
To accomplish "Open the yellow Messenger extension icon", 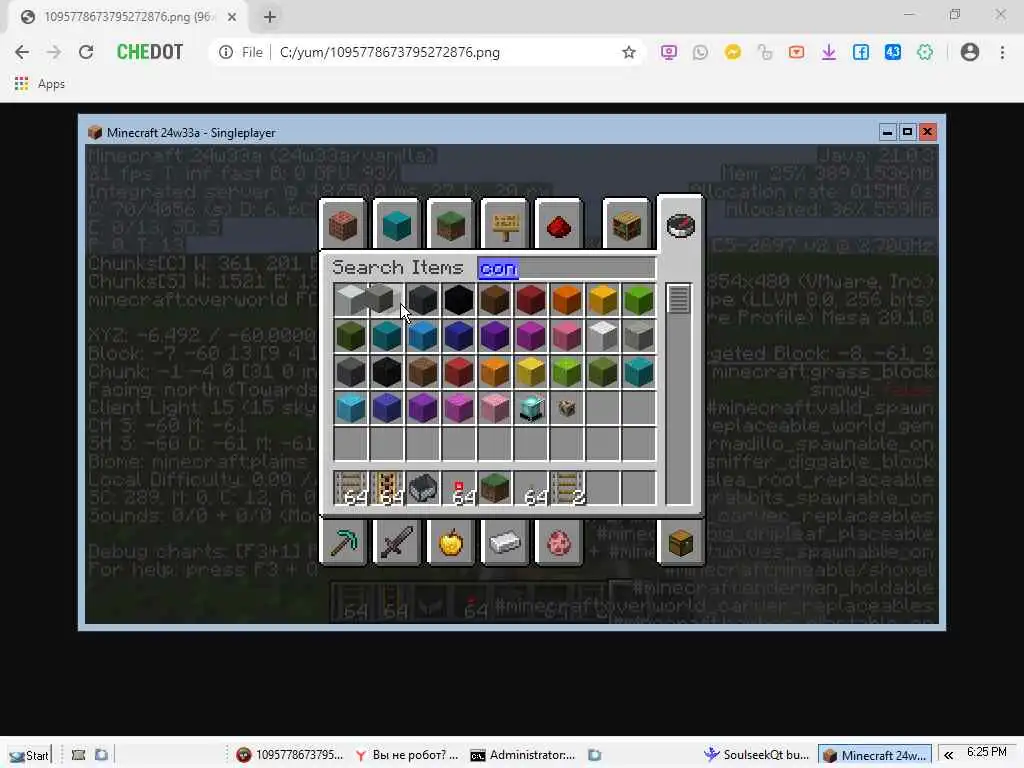I will [x=732, y=52].
